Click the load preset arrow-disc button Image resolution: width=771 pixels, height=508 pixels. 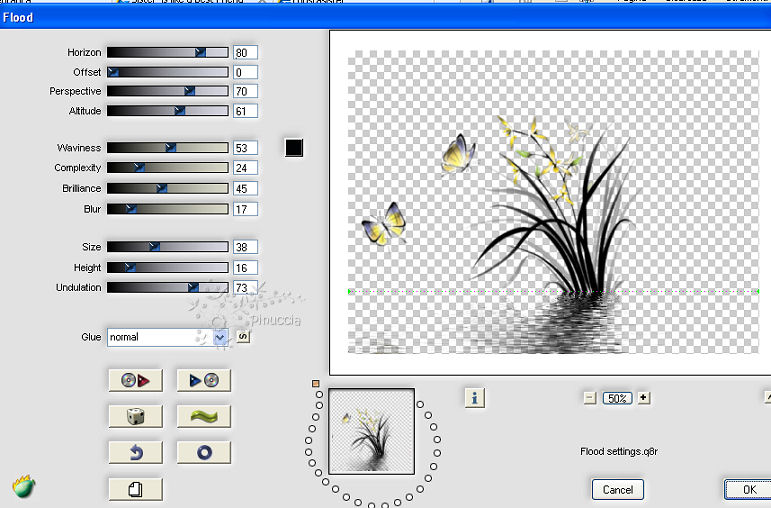pos(204,380)
